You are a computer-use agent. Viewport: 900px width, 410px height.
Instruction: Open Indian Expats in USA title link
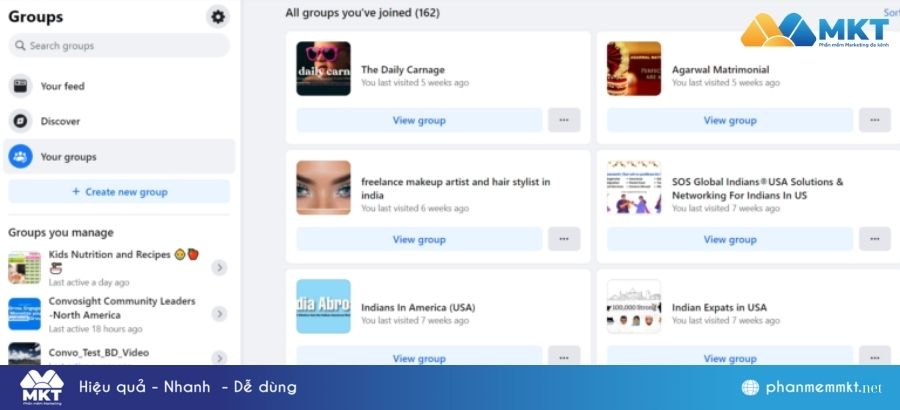pos(719,307)
